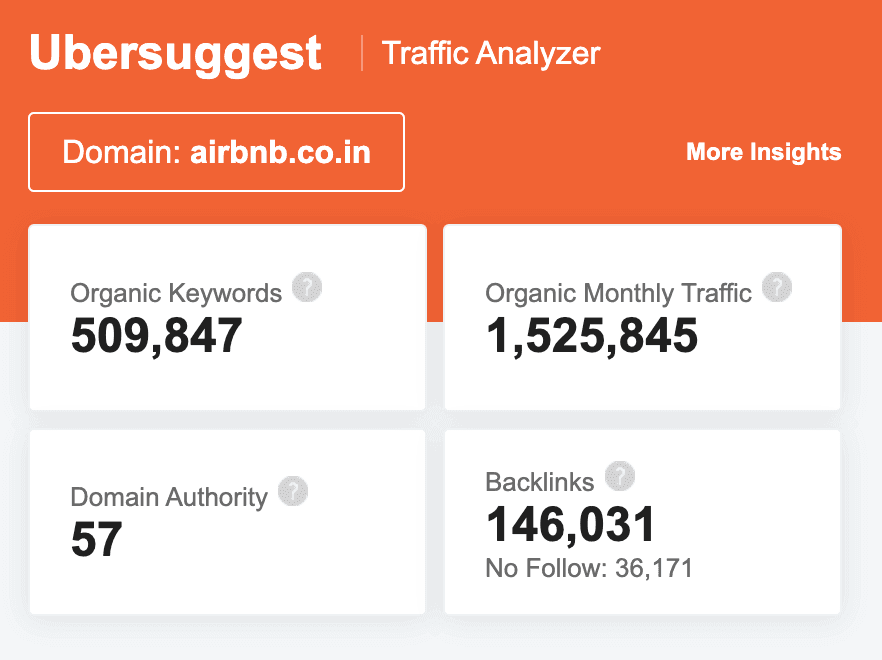Select the Organic Keywords metric card

coord(228,317)
